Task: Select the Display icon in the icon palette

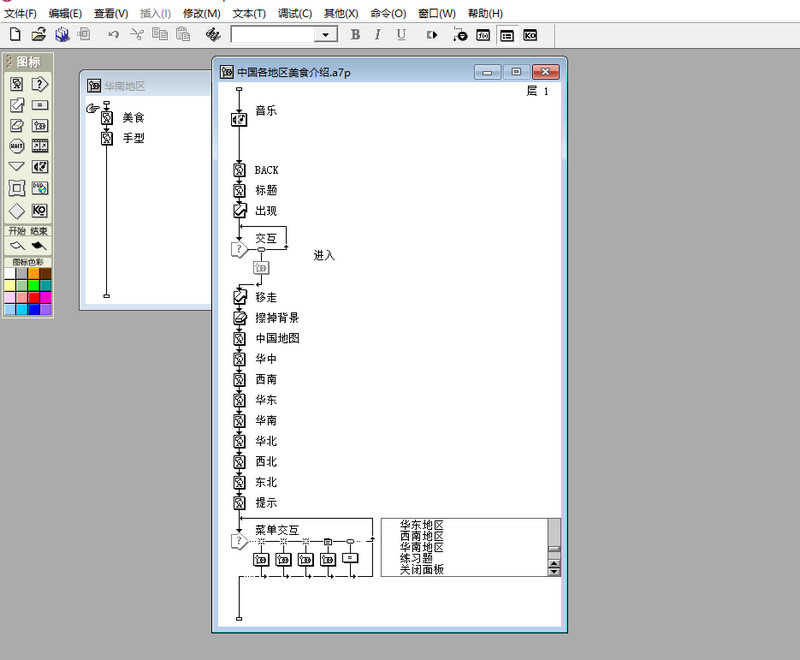Action: [17, 84]
